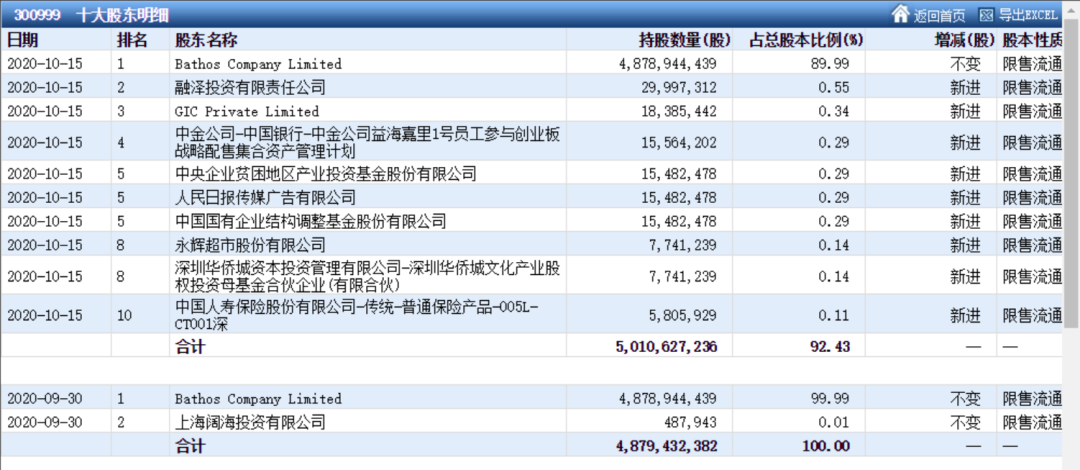1080x470 pixels.
Task: Select GIC Private Limited shareholder name
Action: point(247,111)
